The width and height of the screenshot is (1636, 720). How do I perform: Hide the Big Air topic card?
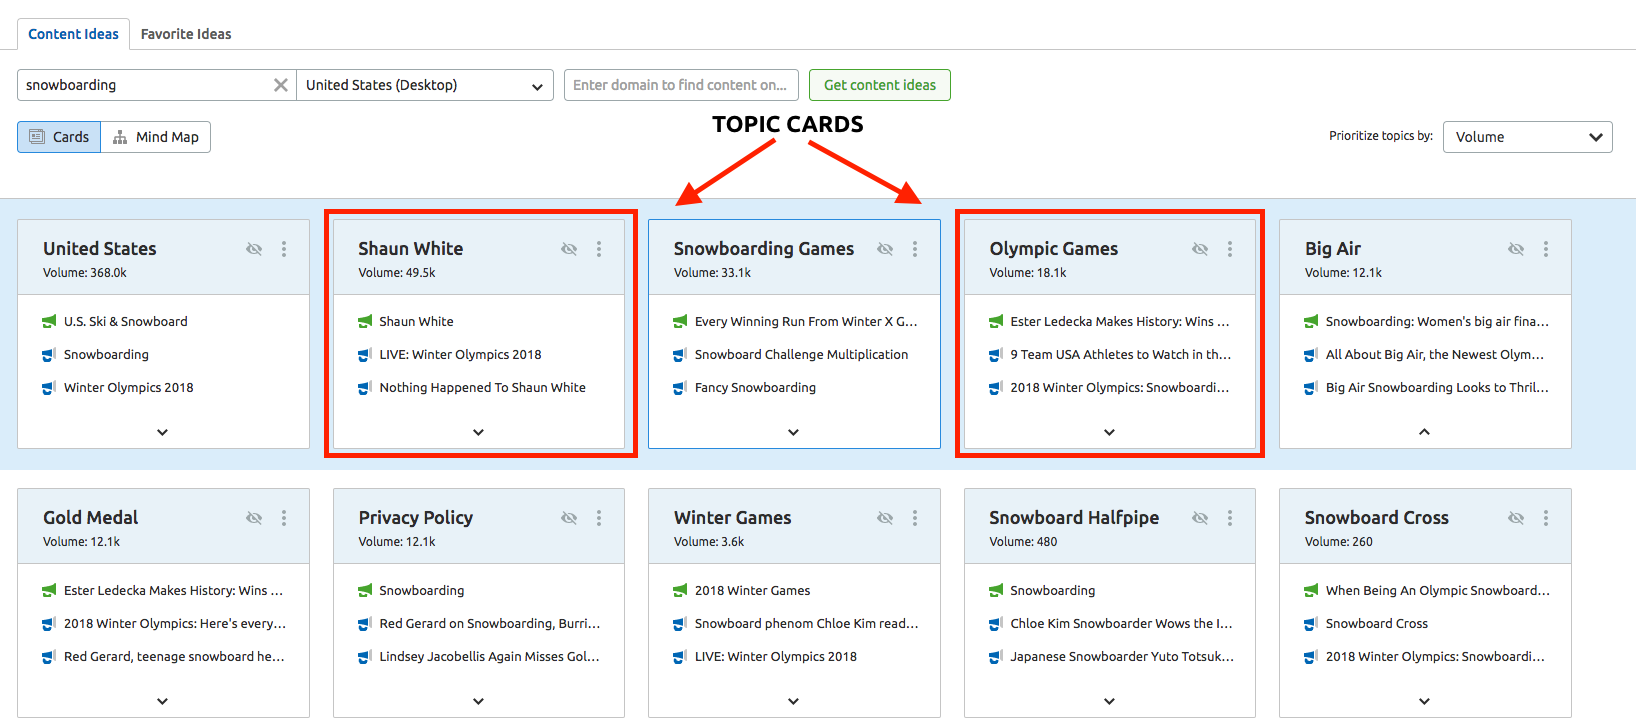[1516, 249]
